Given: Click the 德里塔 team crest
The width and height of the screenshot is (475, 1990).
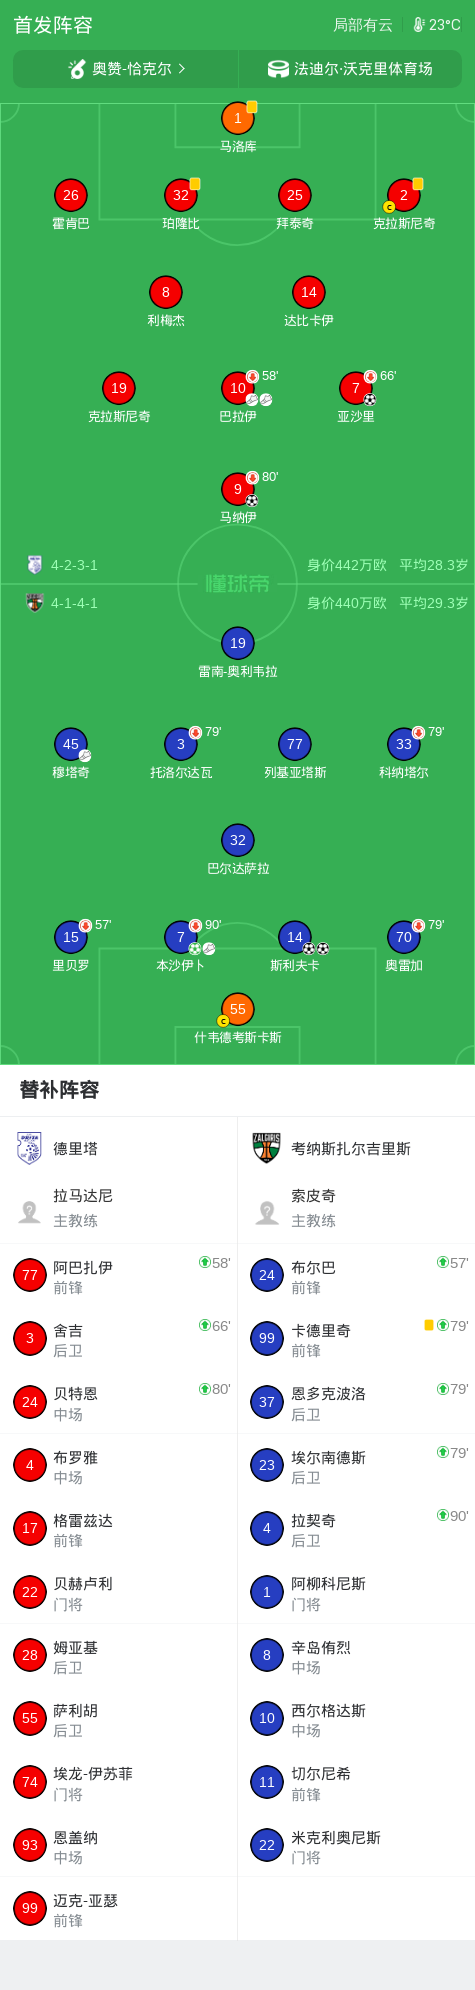Looking at the screenshot, I should tap(30, 1148).
